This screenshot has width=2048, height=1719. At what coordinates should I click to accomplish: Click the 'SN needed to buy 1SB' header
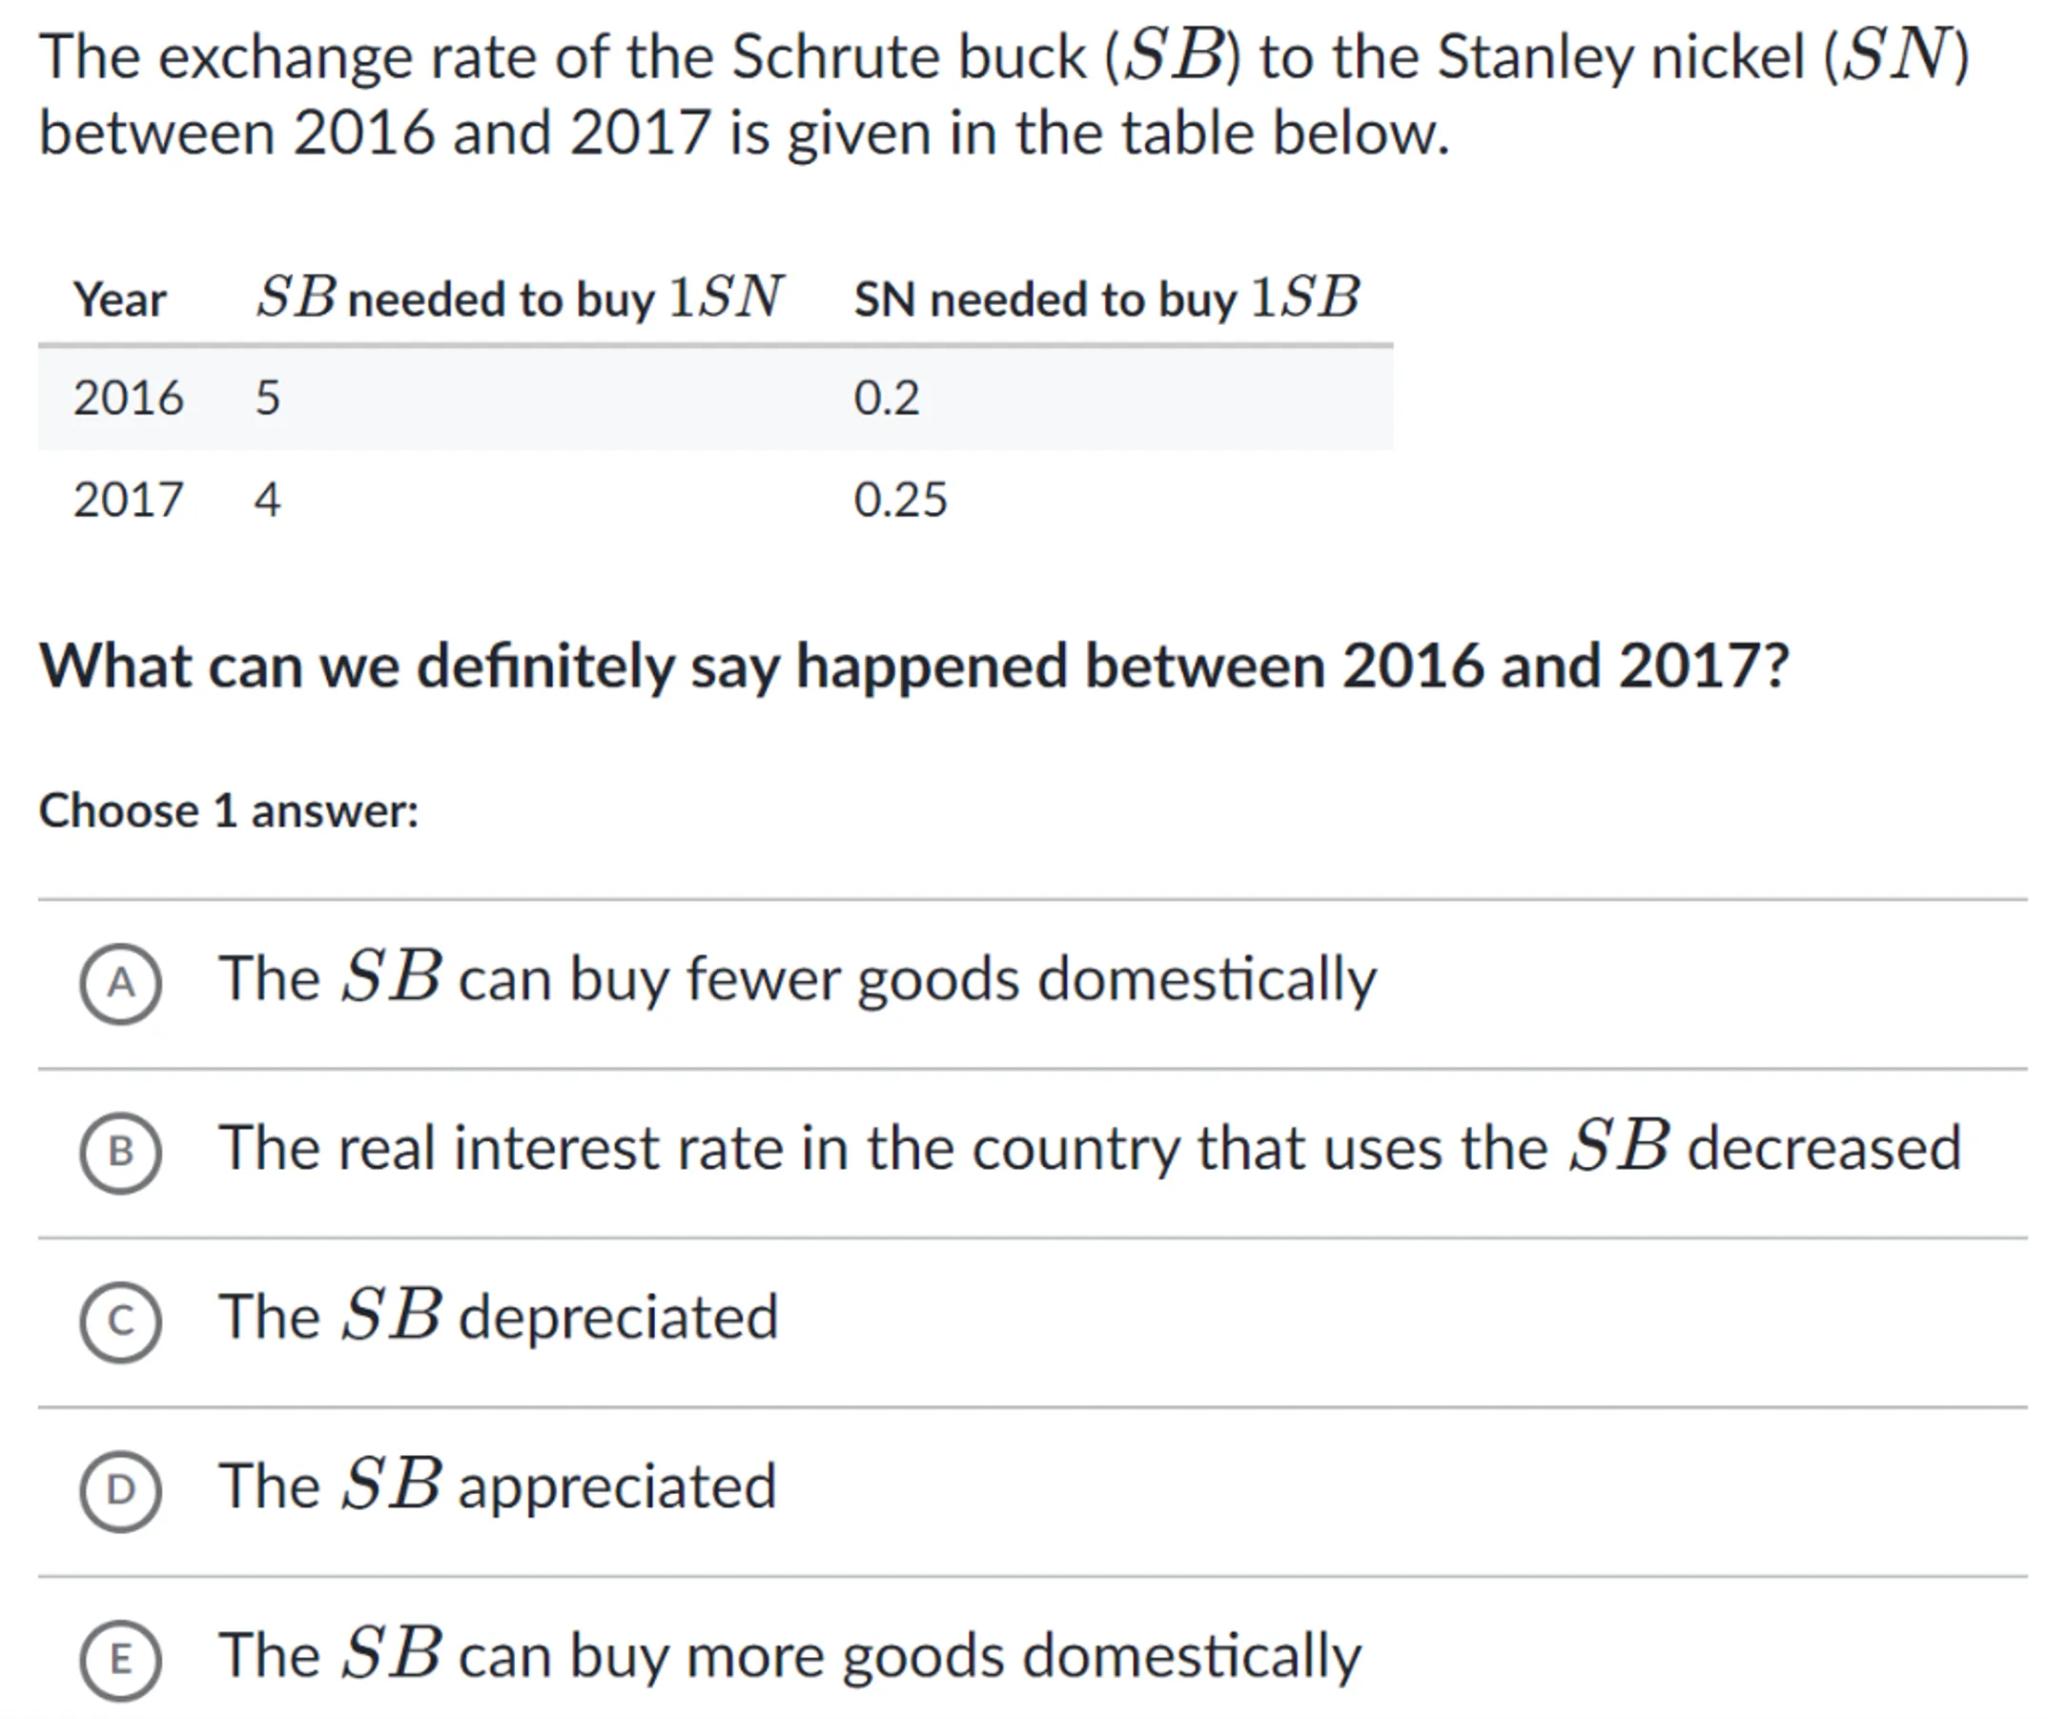1106,298
